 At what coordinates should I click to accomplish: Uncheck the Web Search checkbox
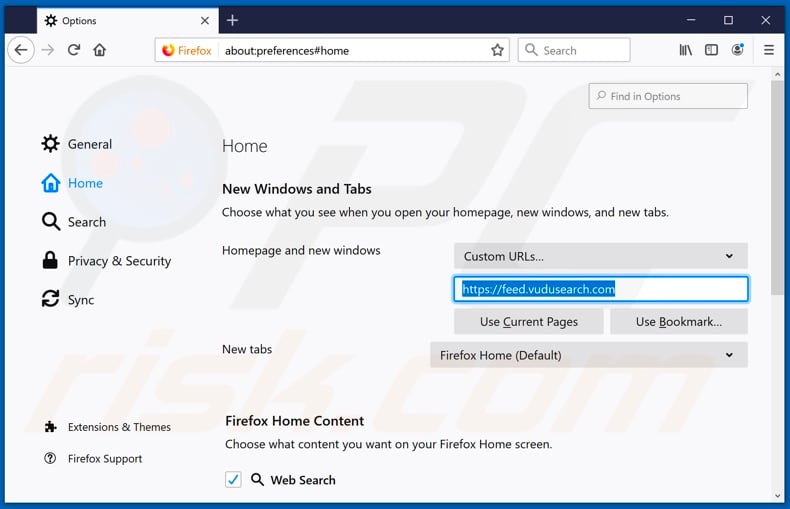click(233, 479)
